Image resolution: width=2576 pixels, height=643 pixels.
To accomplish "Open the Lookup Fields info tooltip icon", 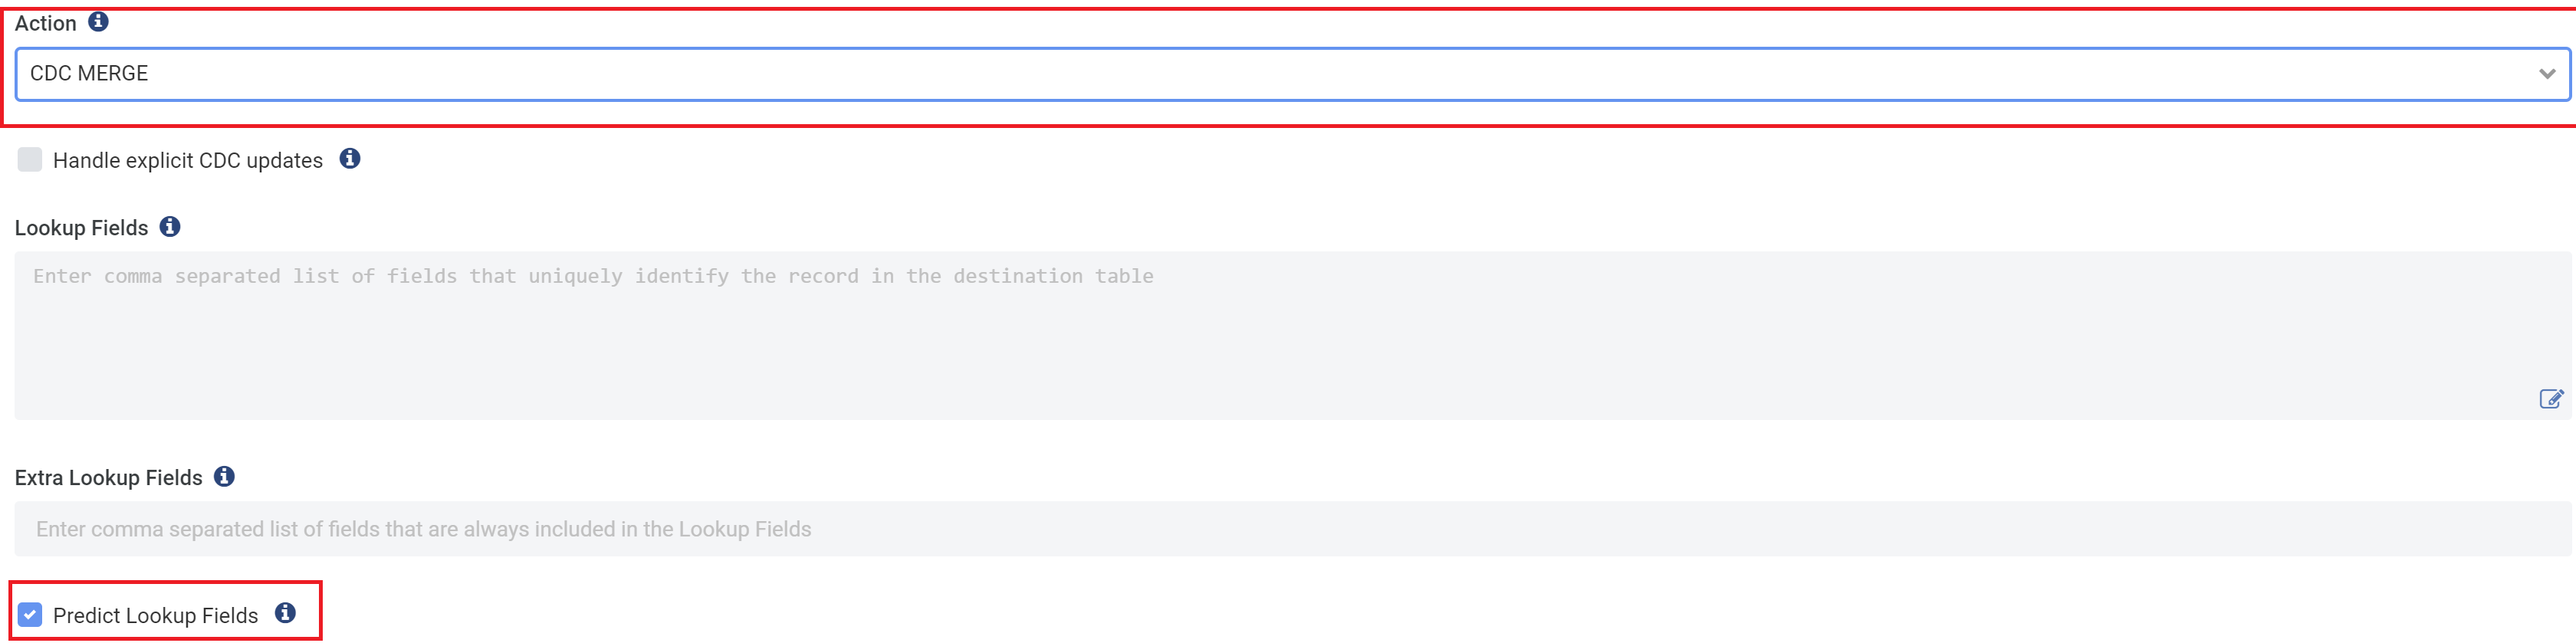I will [171, 226].
